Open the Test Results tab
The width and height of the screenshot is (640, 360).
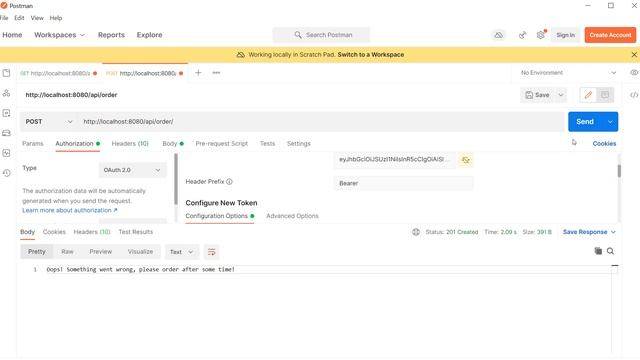(x=136, y=232)
